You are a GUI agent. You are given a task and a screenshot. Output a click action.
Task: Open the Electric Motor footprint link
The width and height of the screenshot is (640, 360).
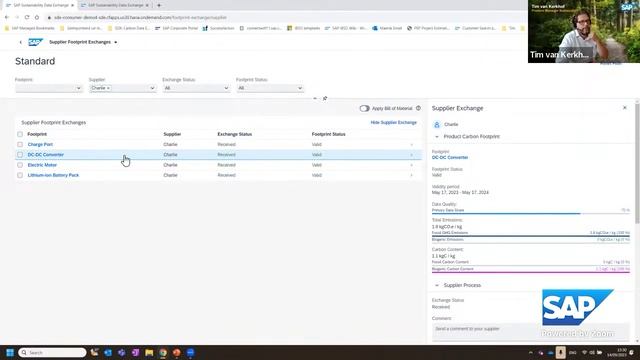click(42, 165)
